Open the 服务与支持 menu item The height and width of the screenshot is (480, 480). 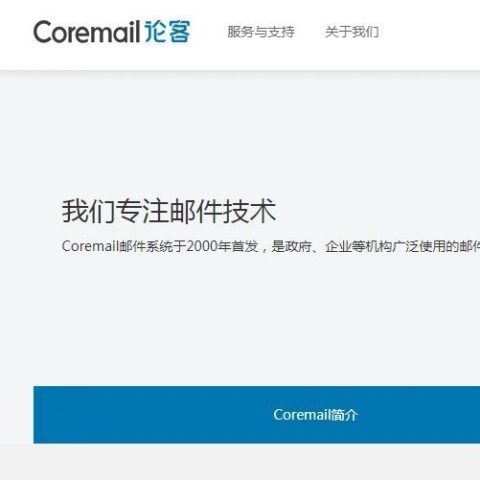click(261, 32)
